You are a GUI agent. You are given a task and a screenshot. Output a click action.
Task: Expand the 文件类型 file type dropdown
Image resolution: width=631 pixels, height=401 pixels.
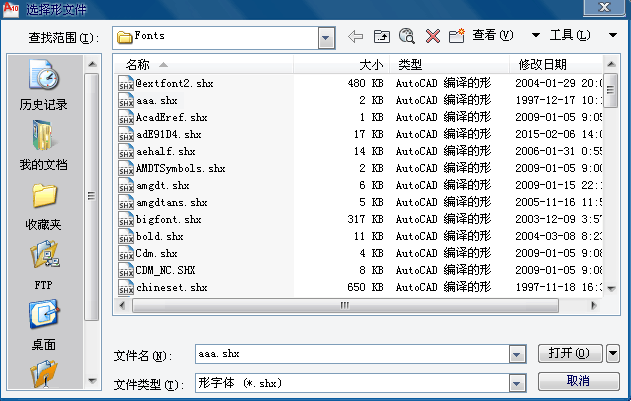click(517, 383)
